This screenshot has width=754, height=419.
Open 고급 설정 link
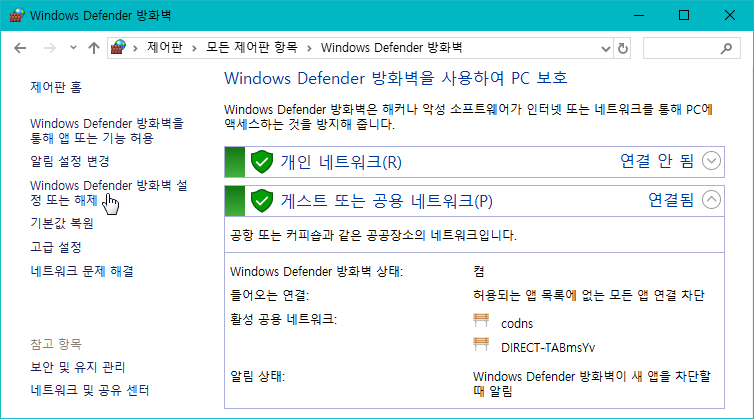coord(56,247)
